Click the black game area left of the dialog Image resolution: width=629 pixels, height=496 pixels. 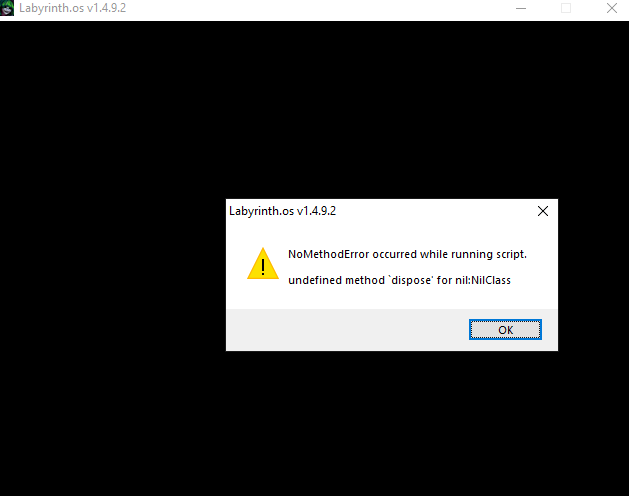(x=112, y=275)
